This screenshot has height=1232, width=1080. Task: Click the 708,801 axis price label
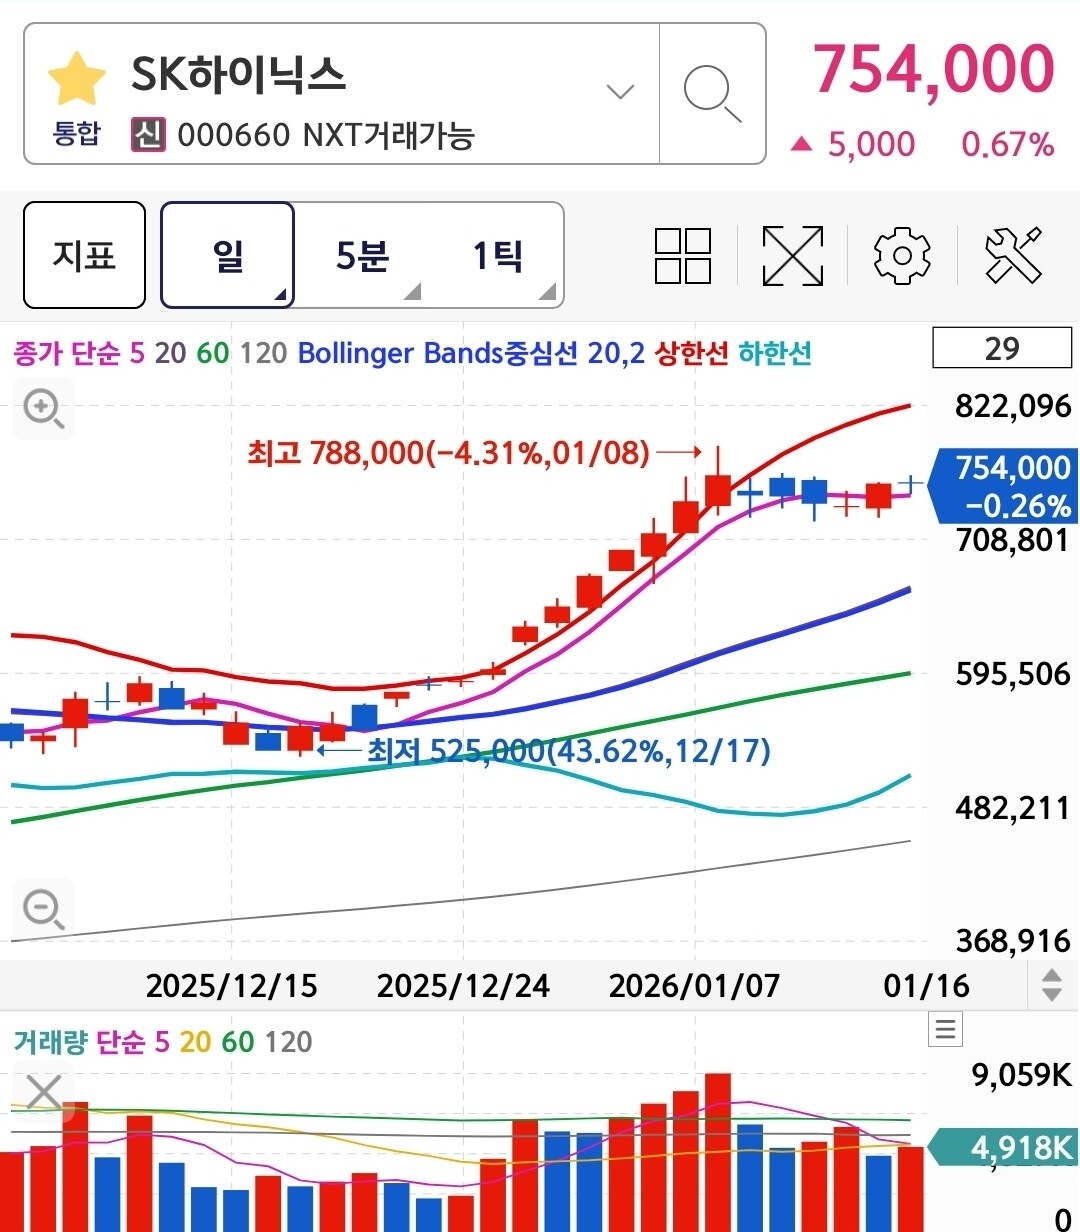coord(1013,540)
